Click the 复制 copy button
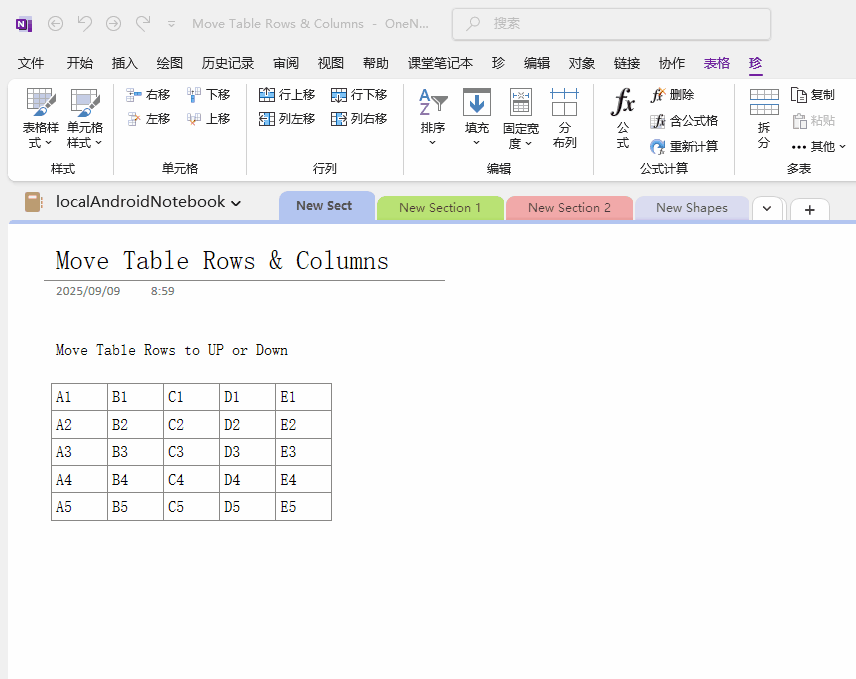The width and height of the screenshot is (856, 679). (x=812, y=95)
